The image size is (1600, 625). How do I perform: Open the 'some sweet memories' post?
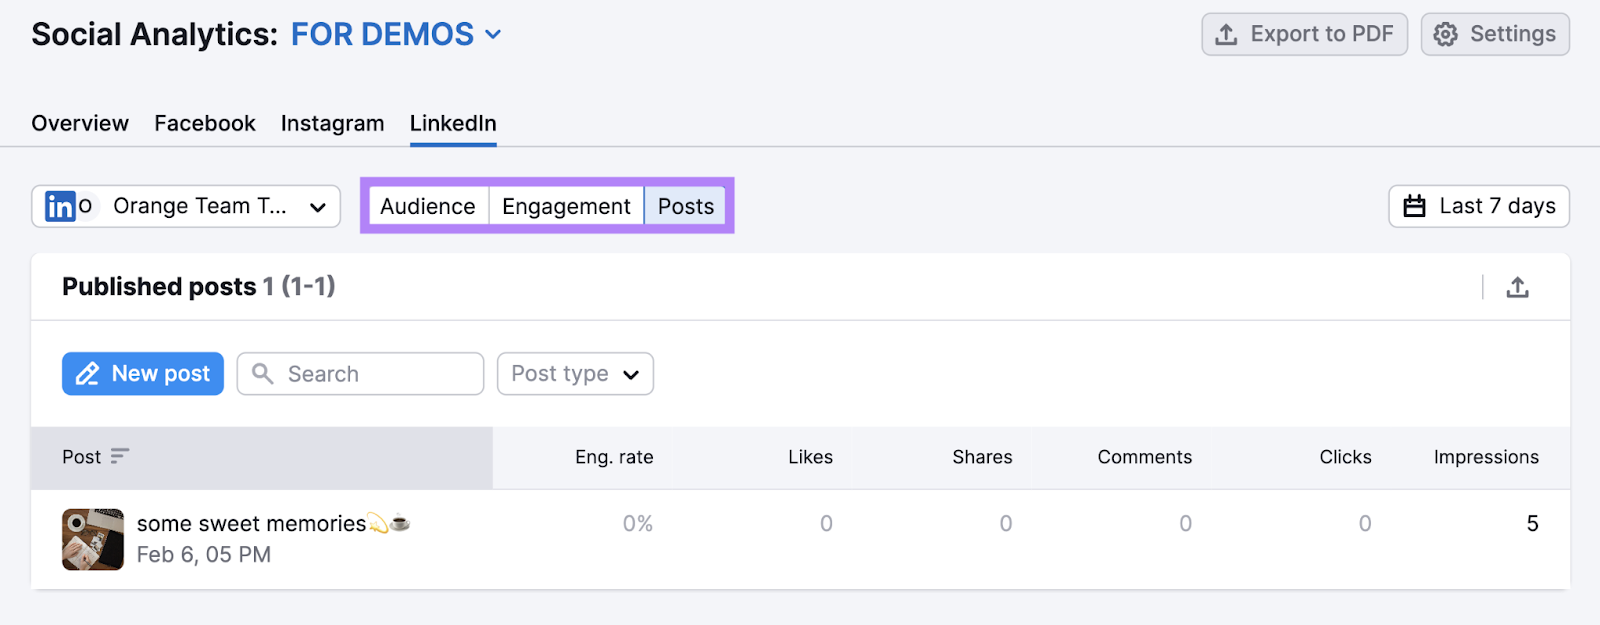pos(251,524)
